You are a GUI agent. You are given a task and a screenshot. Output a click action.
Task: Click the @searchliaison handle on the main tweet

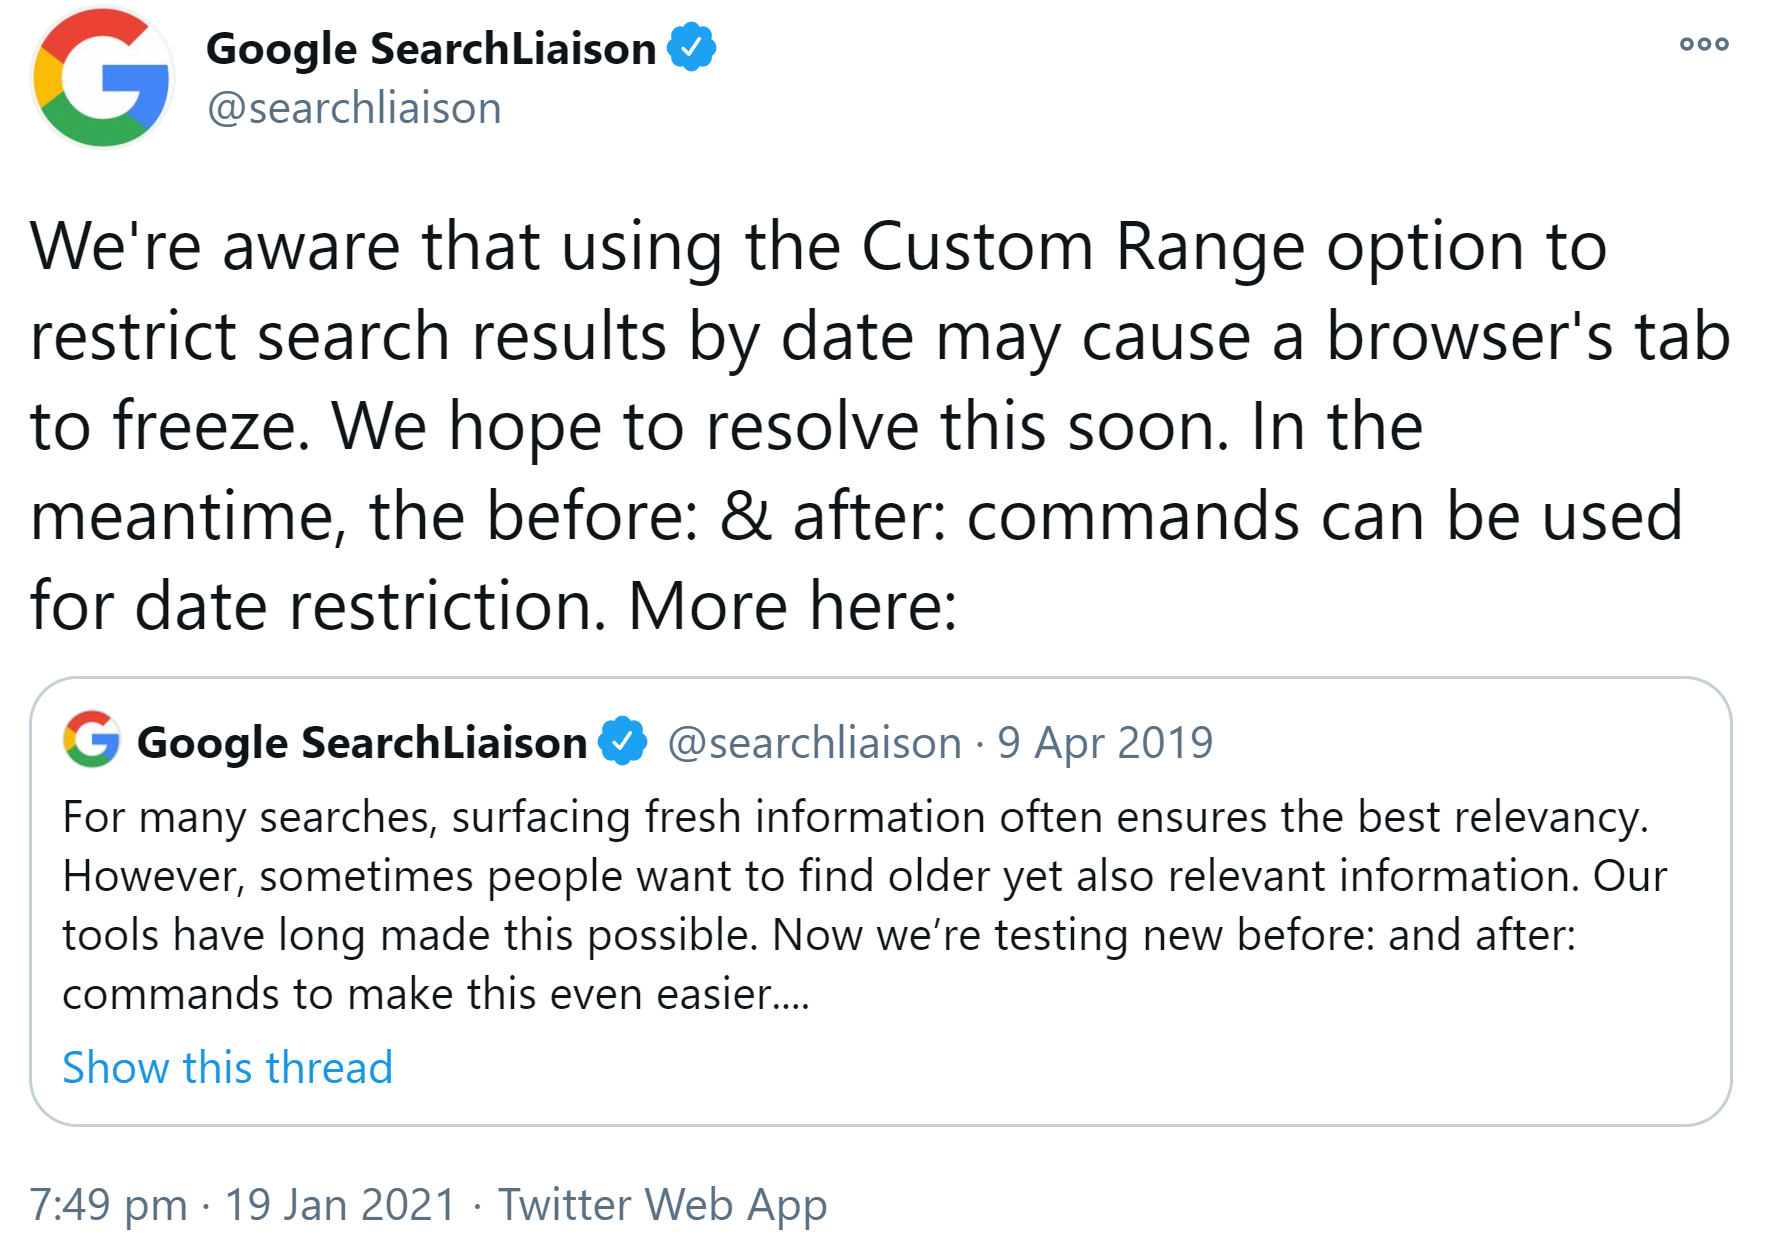pyautogui.click(x=354, y=108)
